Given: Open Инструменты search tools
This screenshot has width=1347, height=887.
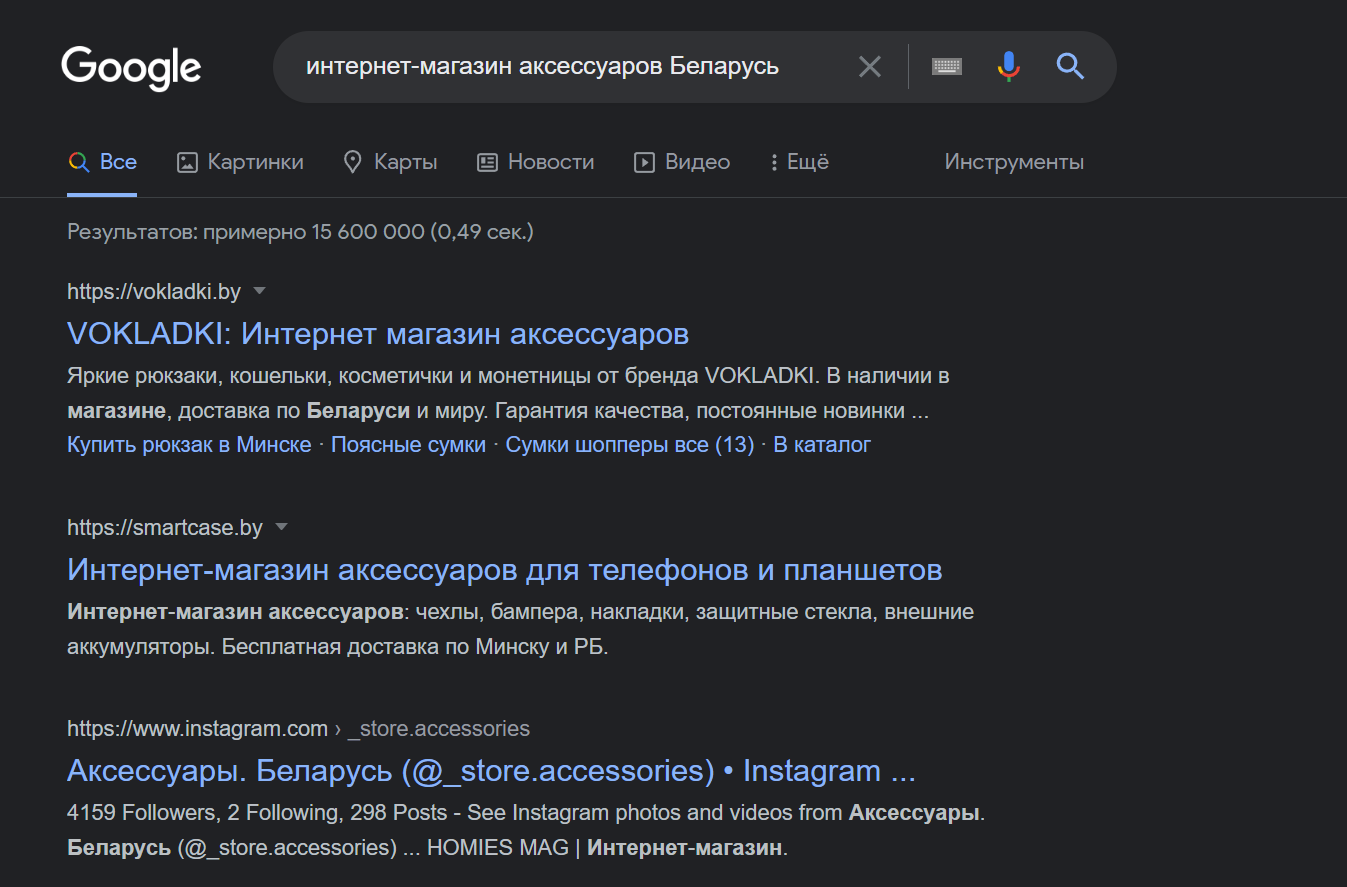Looking at the screenshot, I should pyautogui.click(x=1014, y=162).
